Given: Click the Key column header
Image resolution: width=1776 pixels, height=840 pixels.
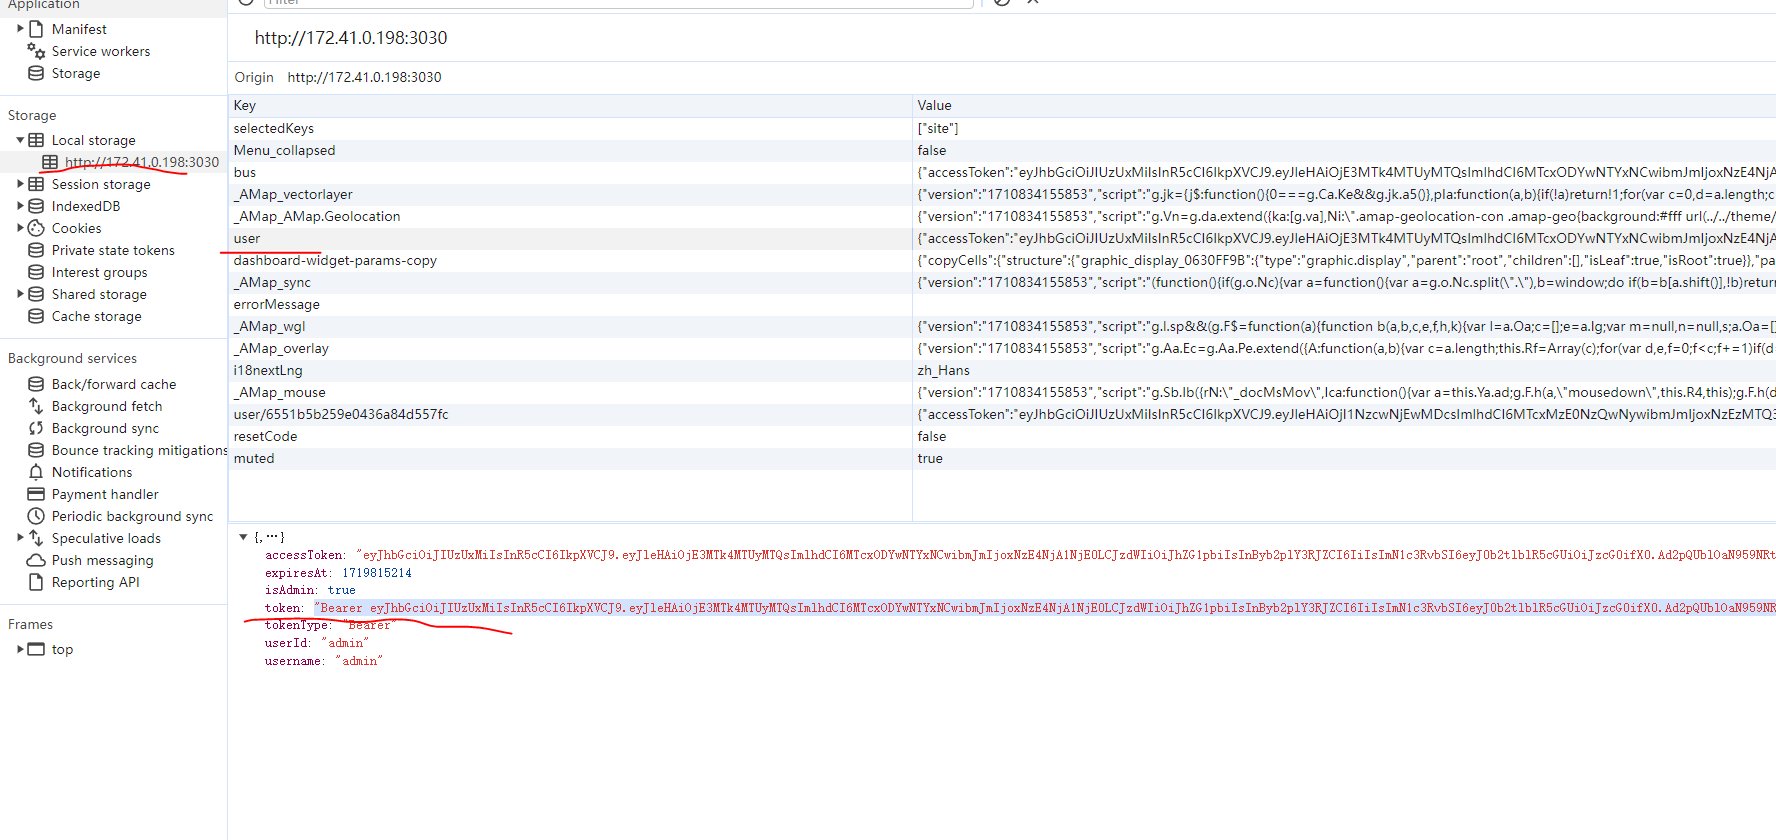Looking at the screenshot, I should (570, 105).
